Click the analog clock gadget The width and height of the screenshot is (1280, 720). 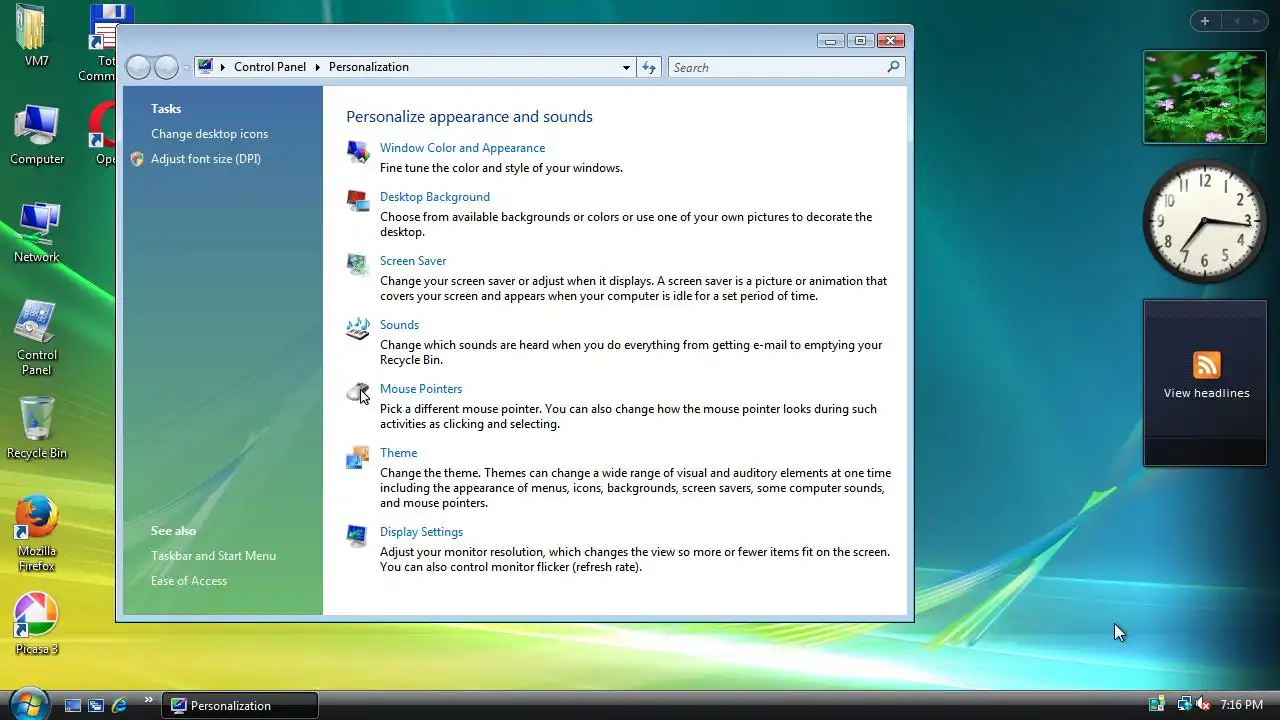[x=1205, y=222]
